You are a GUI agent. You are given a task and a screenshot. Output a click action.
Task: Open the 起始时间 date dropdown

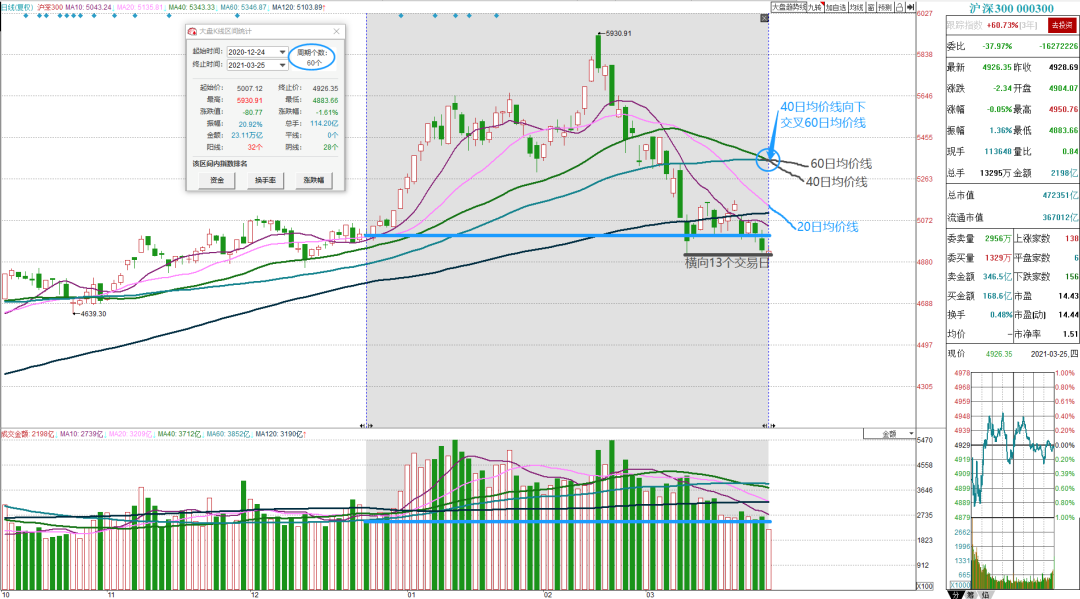(282, 52)
